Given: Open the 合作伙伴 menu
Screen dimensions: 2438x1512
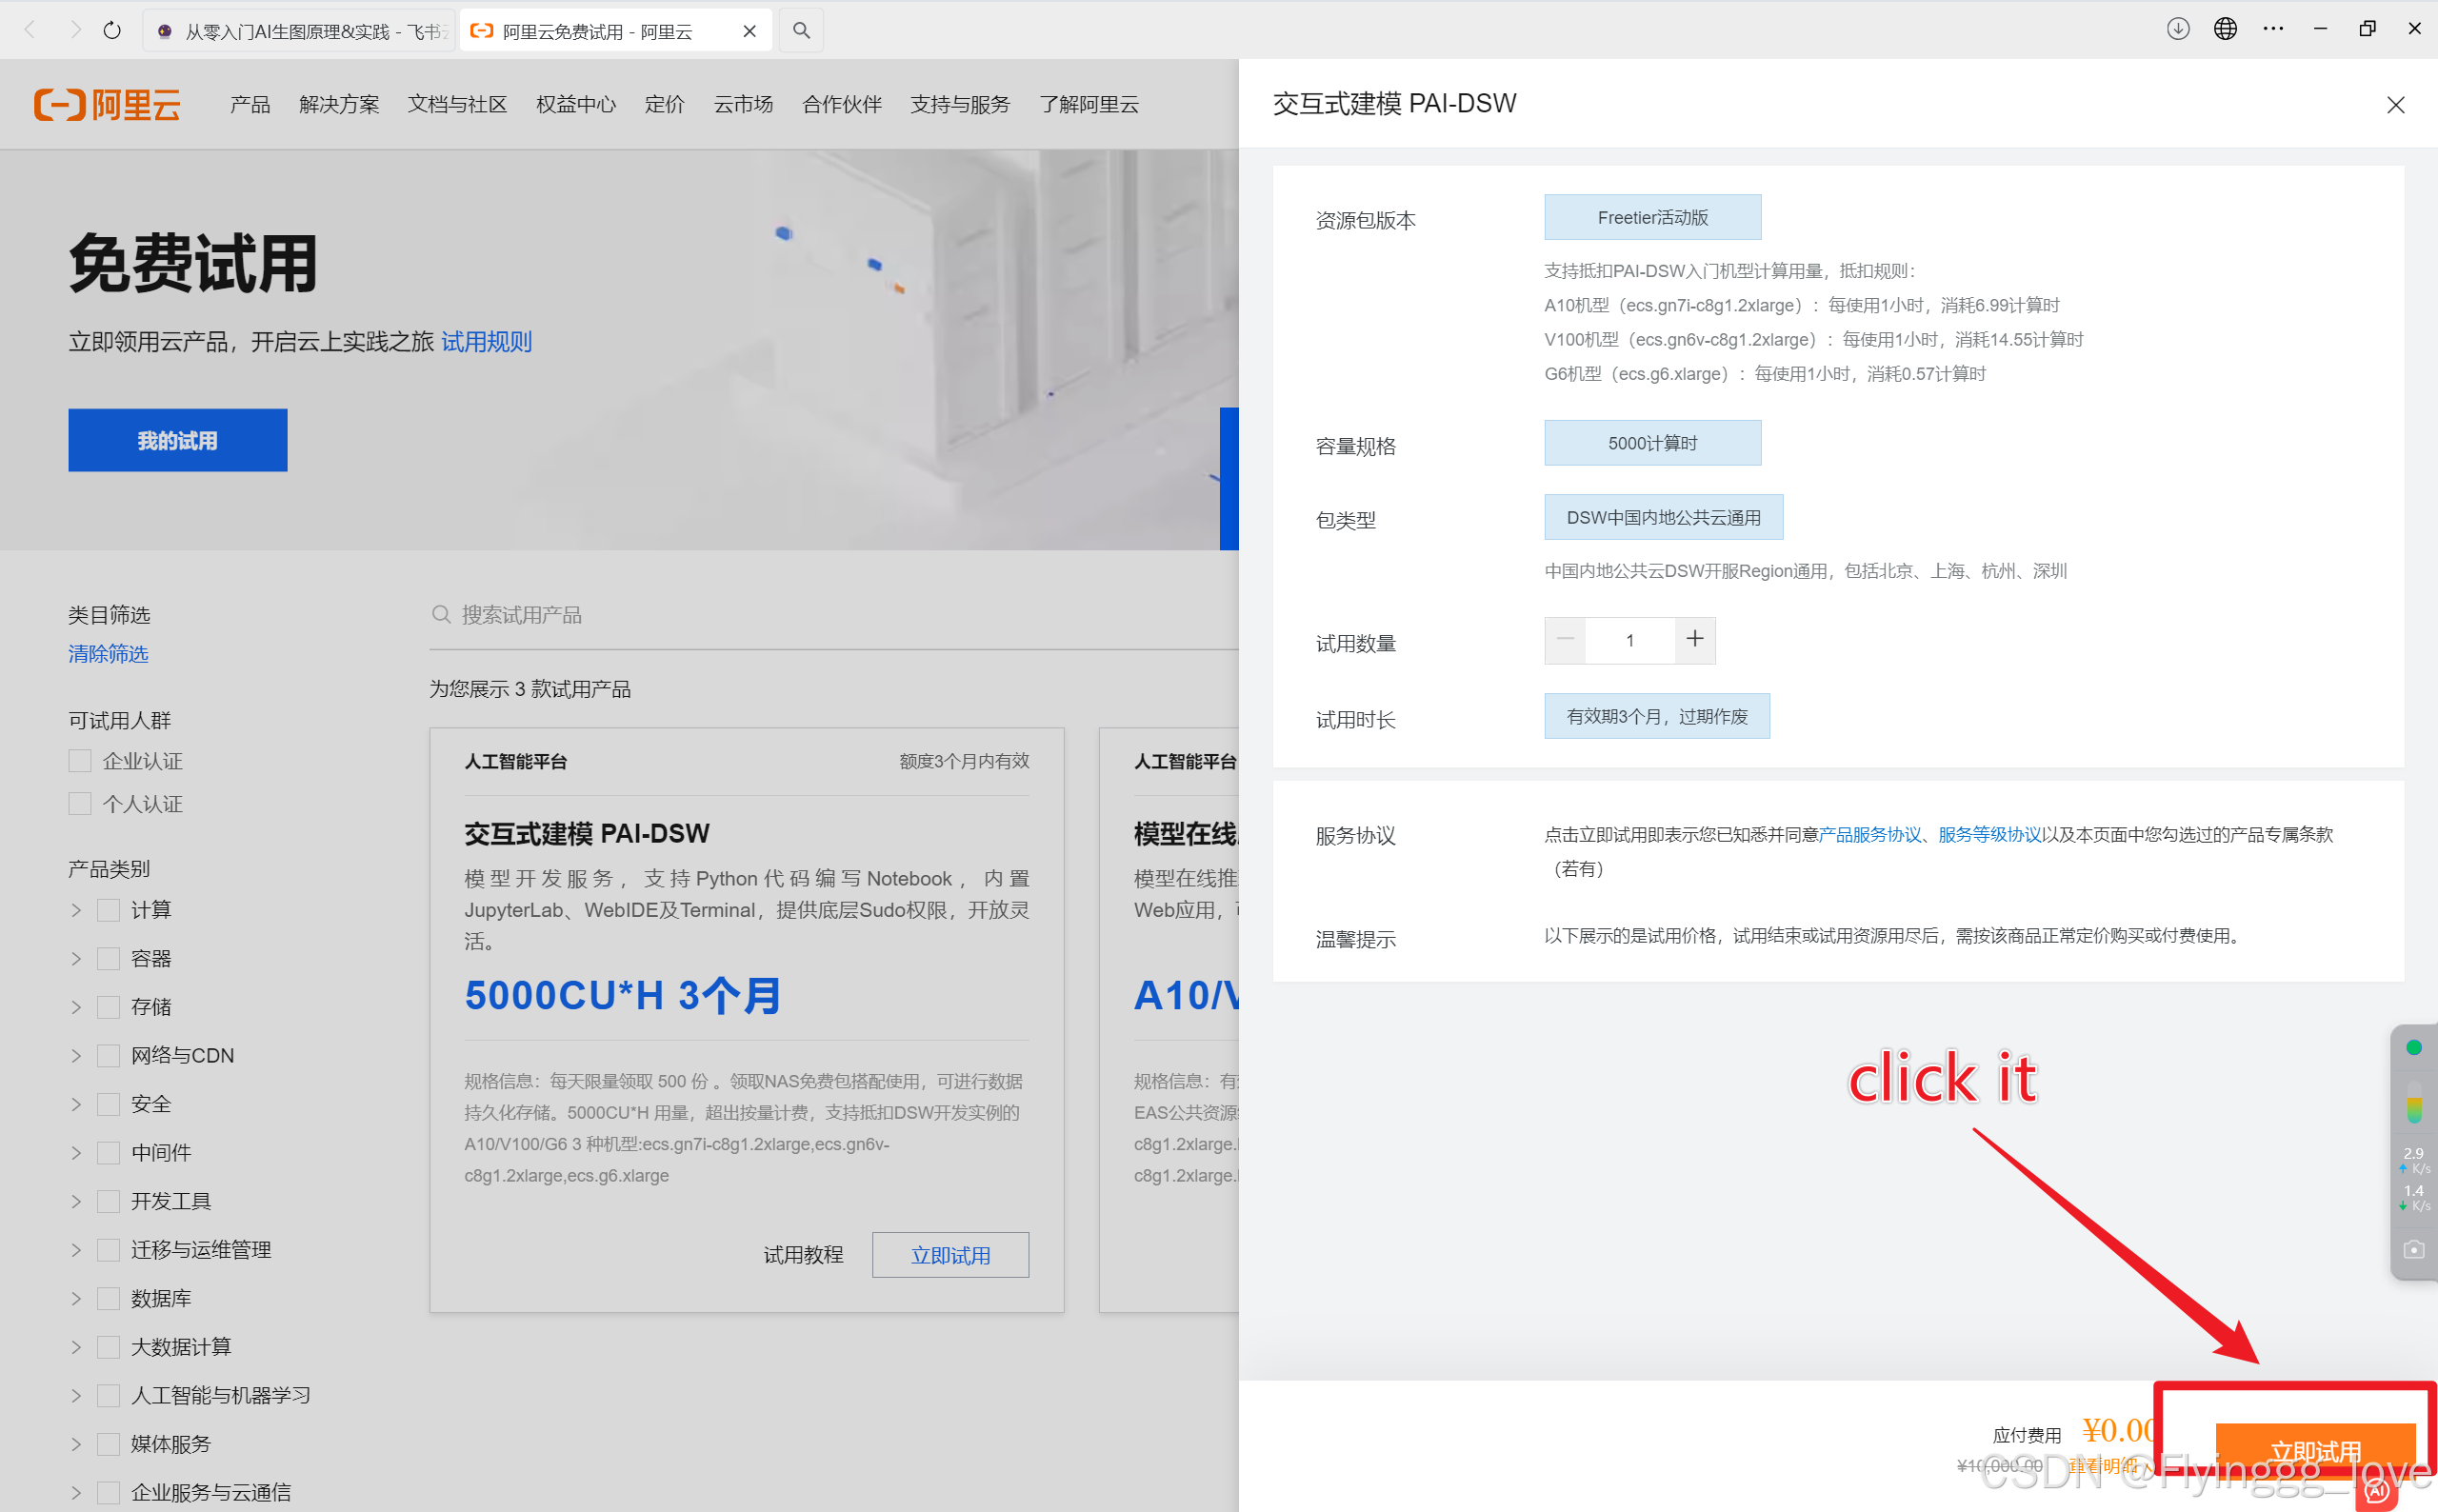Looking at the screenshot, I should (842, 104).
